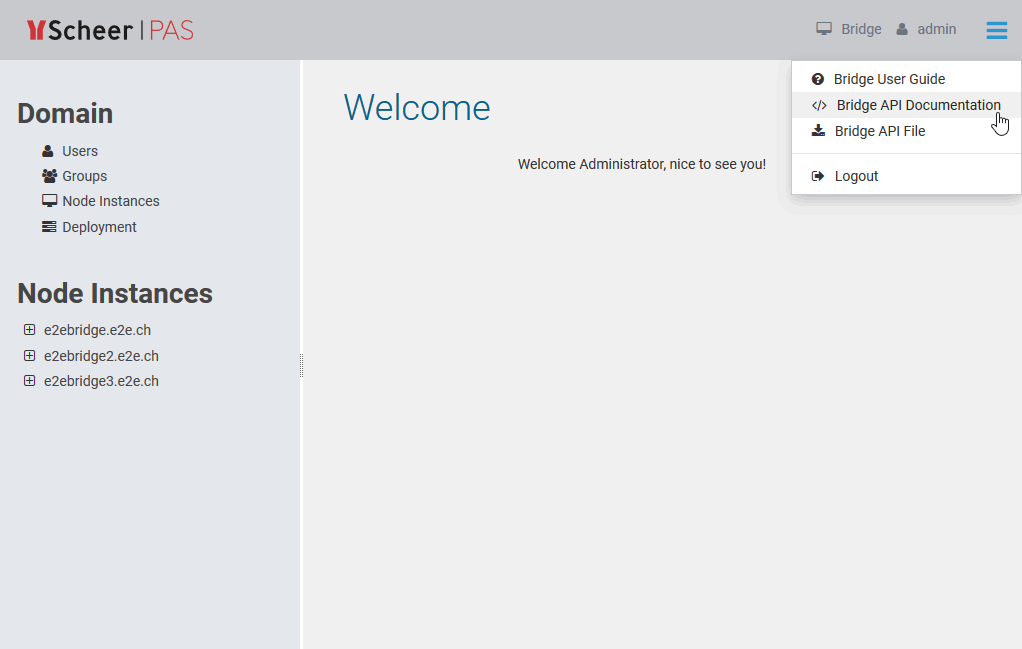Select the Groups people icon
1022x649 pixels.
point(47,176)
